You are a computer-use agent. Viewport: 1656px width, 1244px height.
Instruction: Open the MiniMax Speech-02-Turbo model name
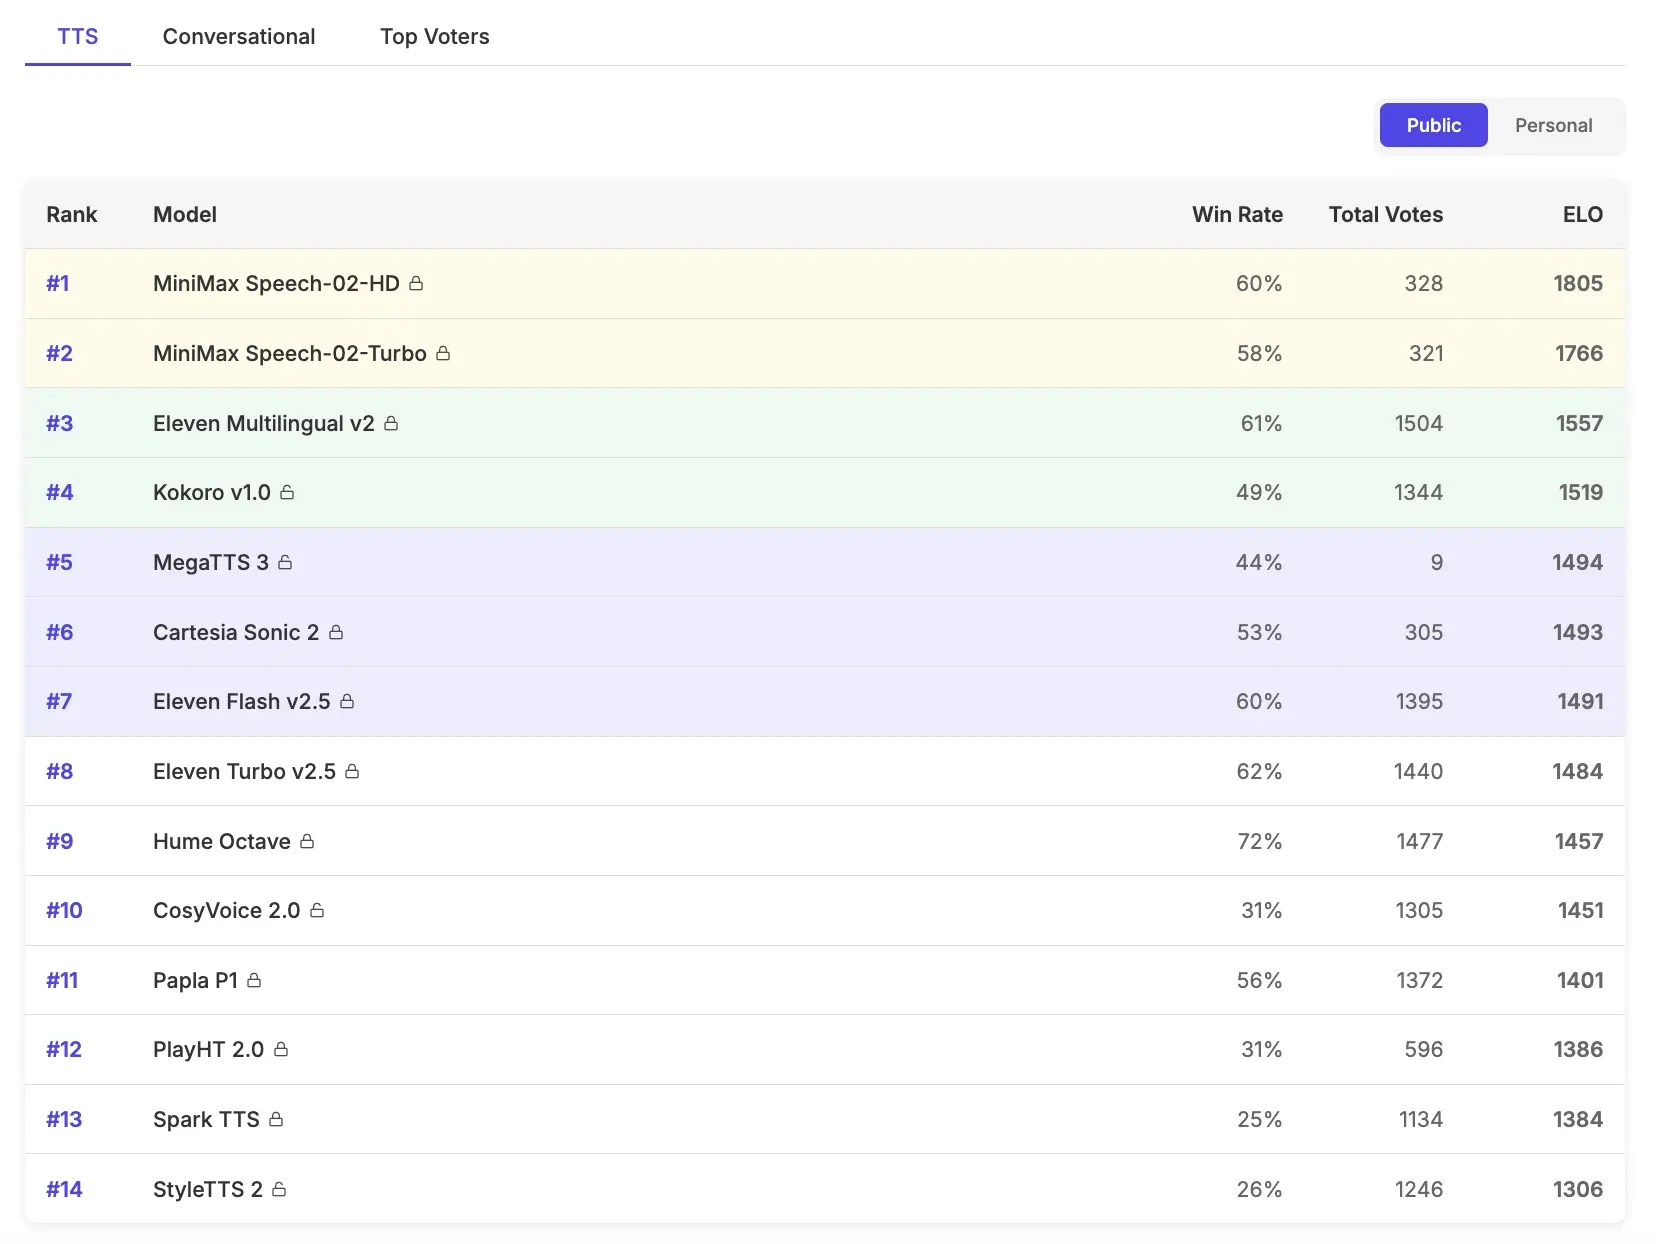point(290,354)
